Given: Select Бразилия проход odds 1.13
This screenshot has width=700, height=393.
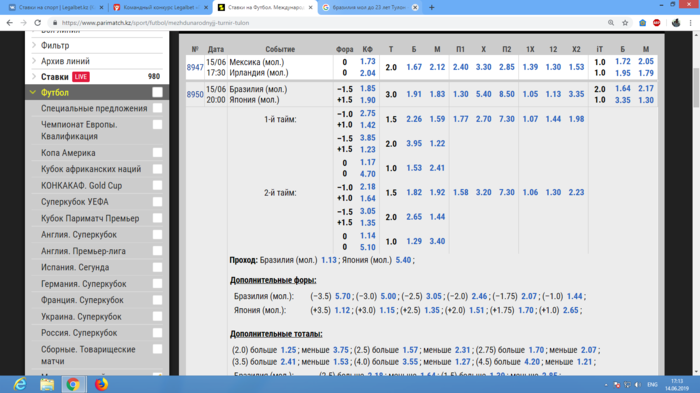Looking at the screenshot, I should coord(329,260).
